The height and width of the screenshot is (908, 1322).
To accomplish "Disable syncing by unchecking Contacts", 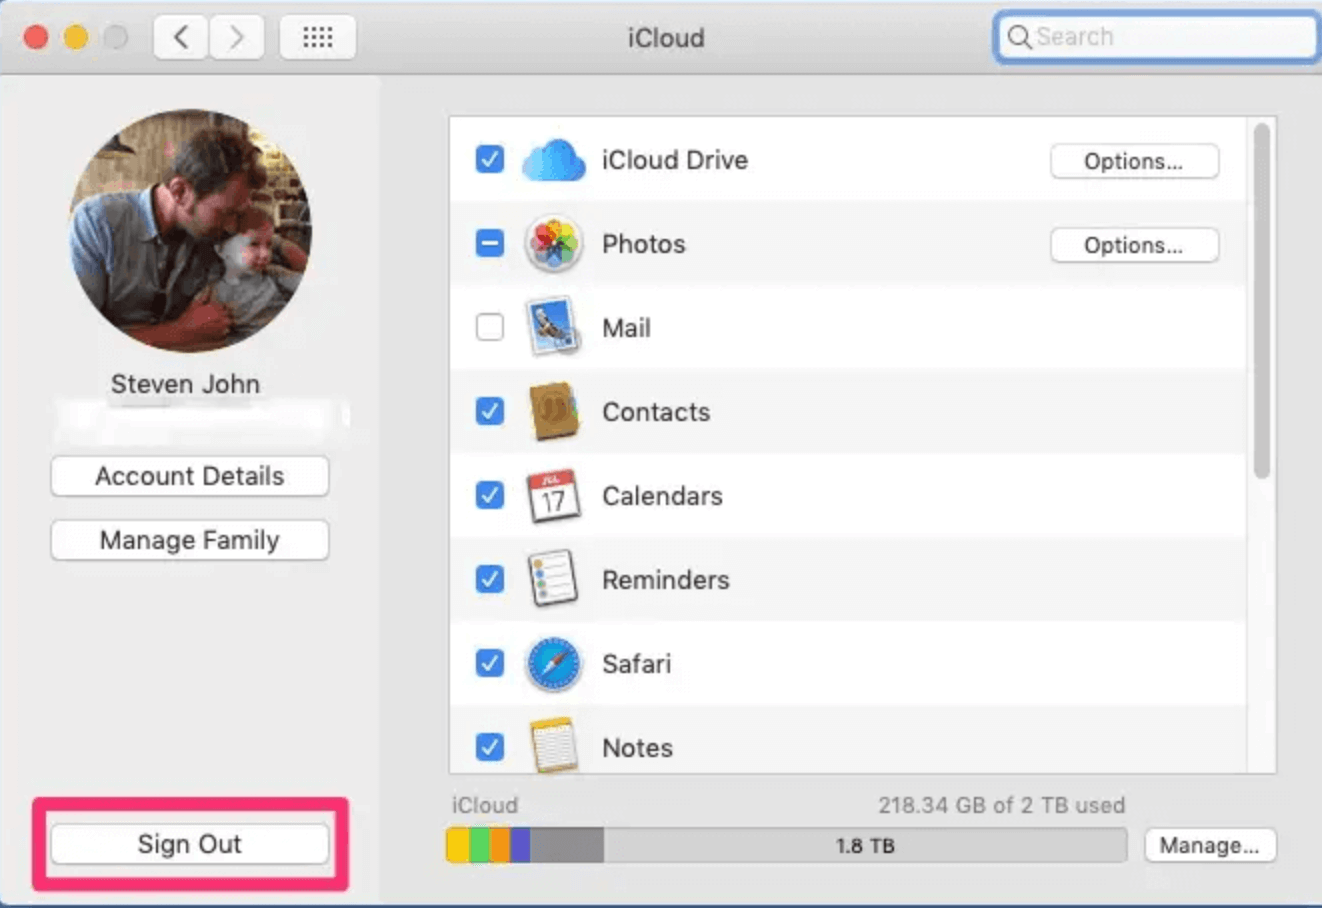I will [x=489, y=411].
